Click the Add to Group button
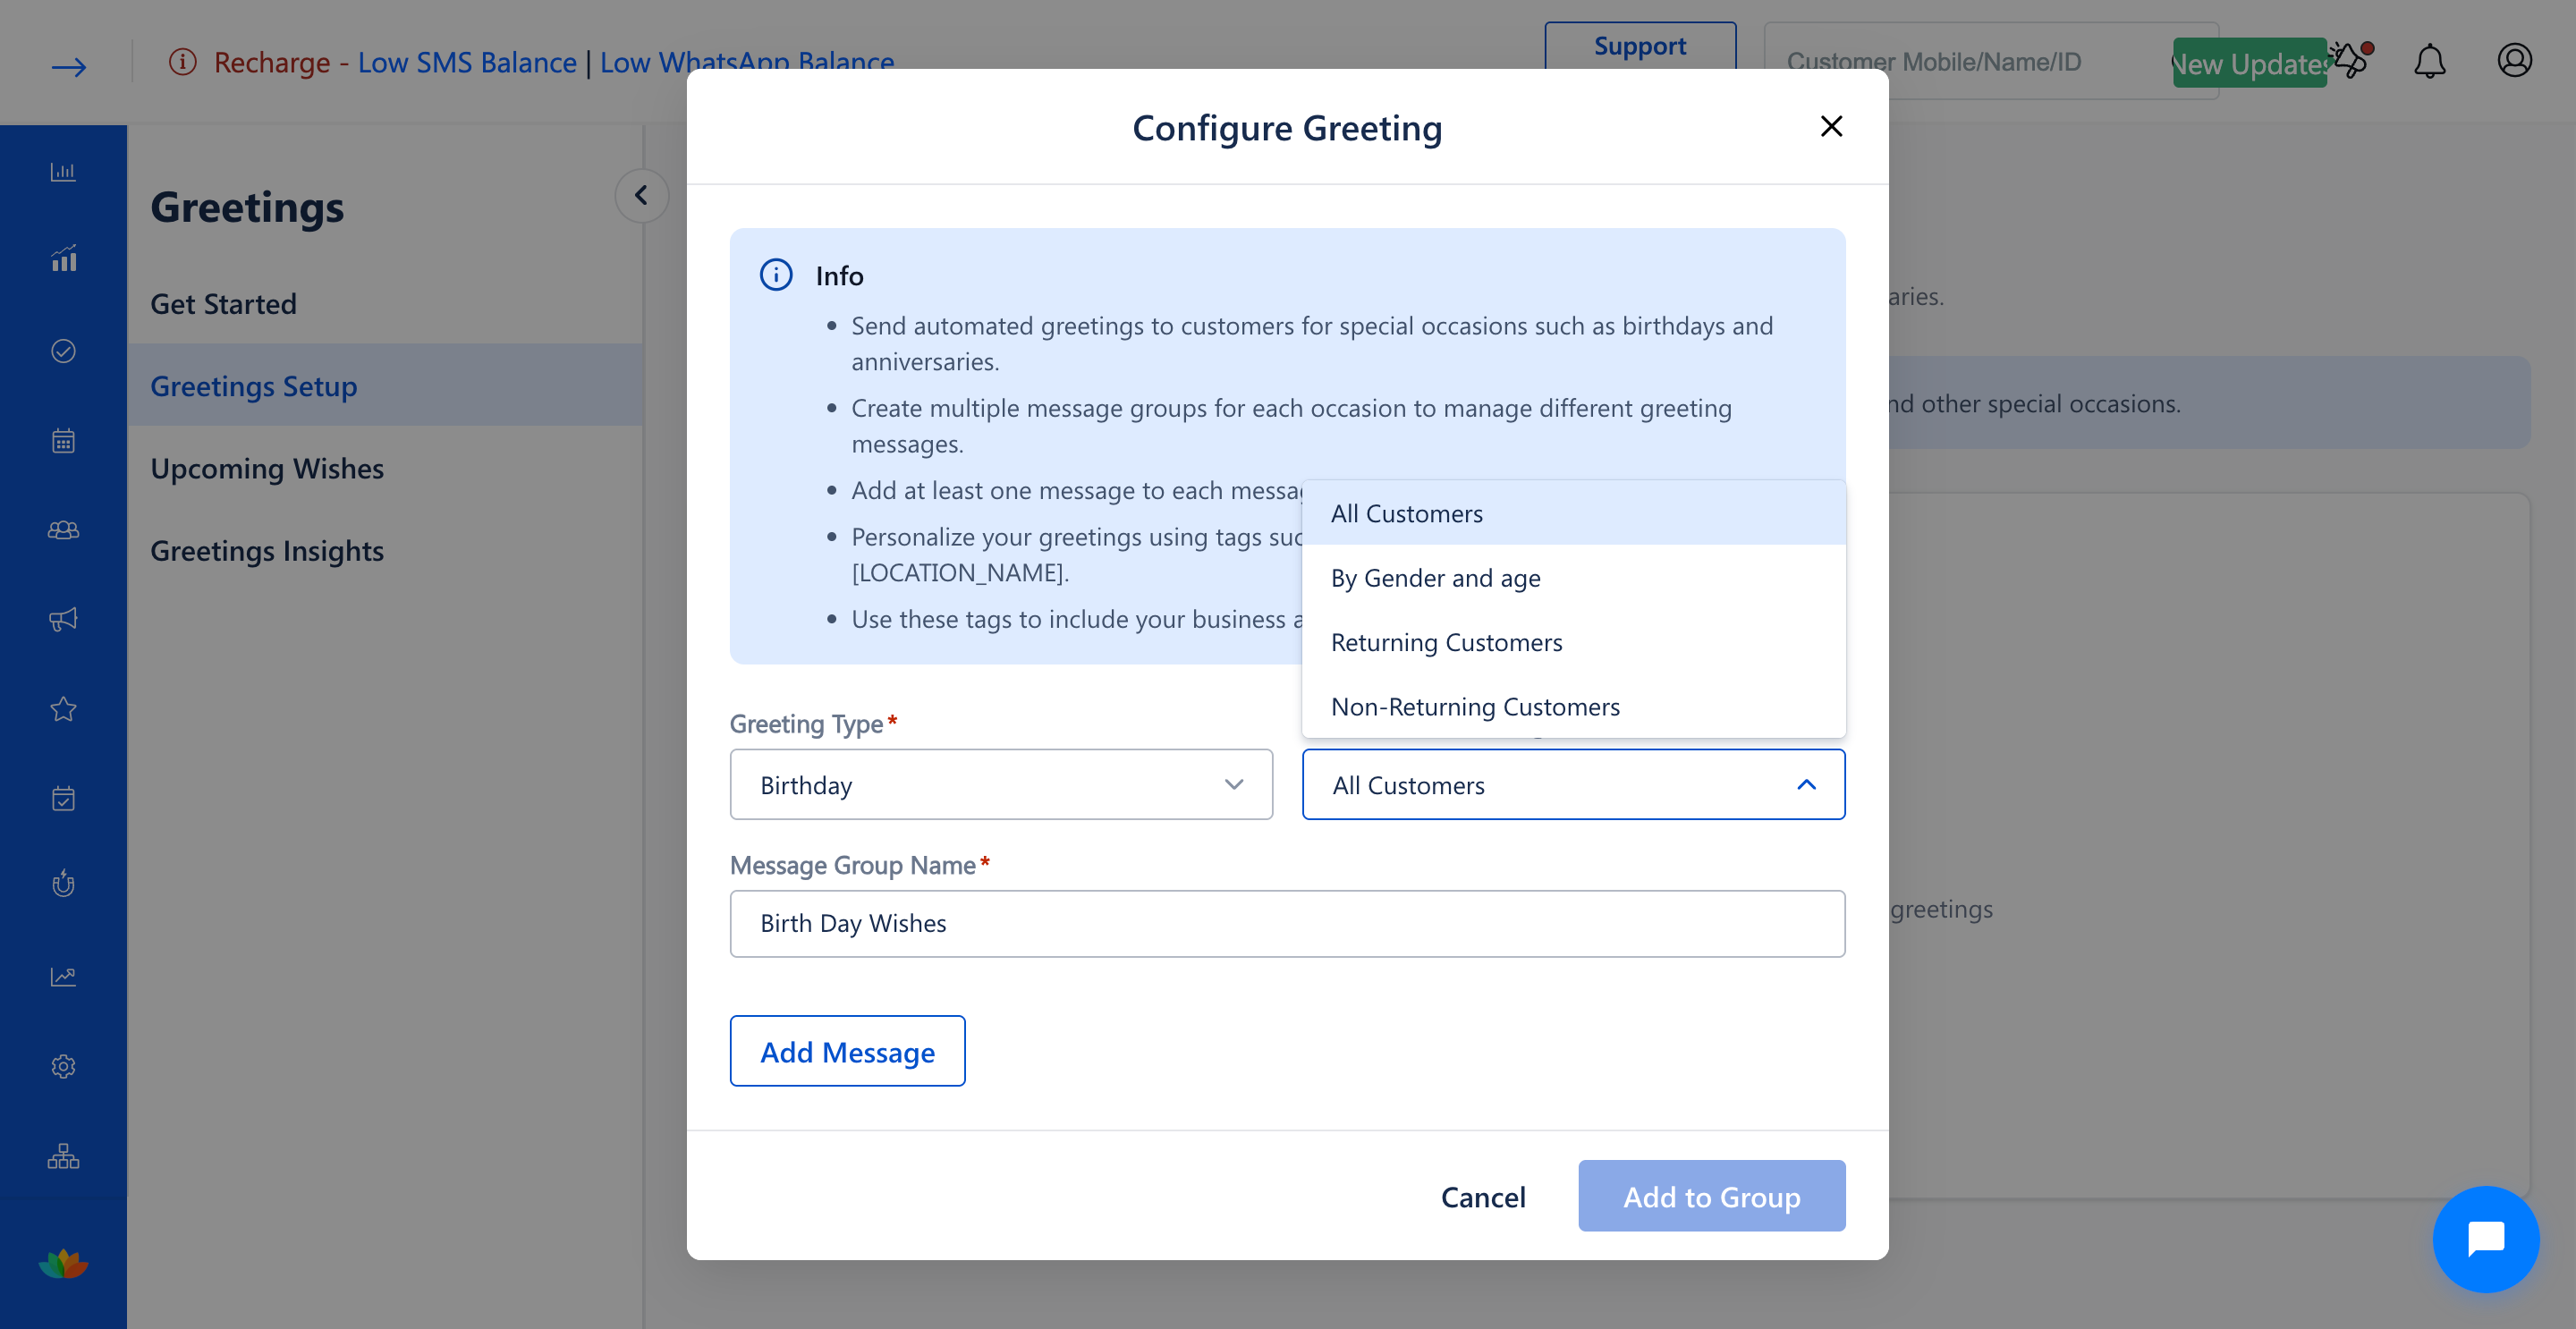 [x=1711, y=1196]
